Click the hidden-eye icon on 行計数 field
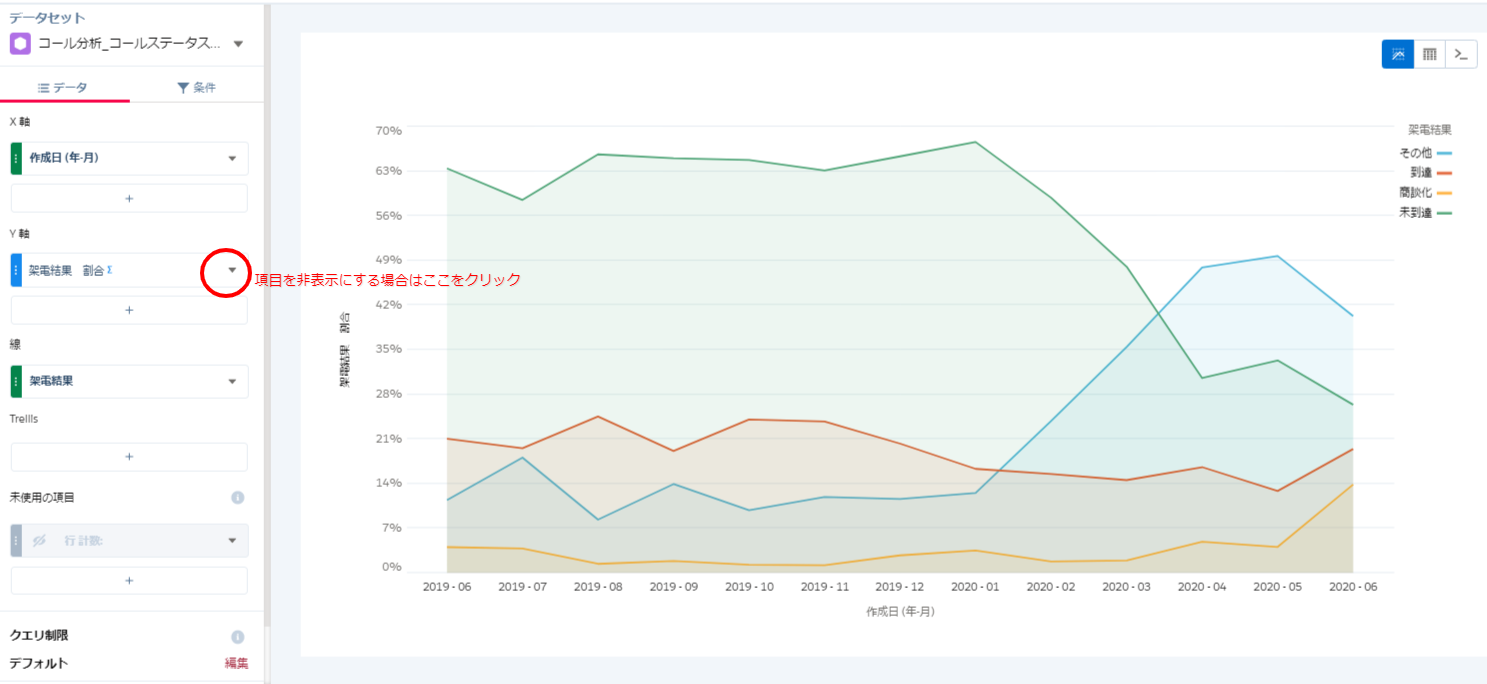The height and width of the screenshot is (684, 1487). coord(40,541)
